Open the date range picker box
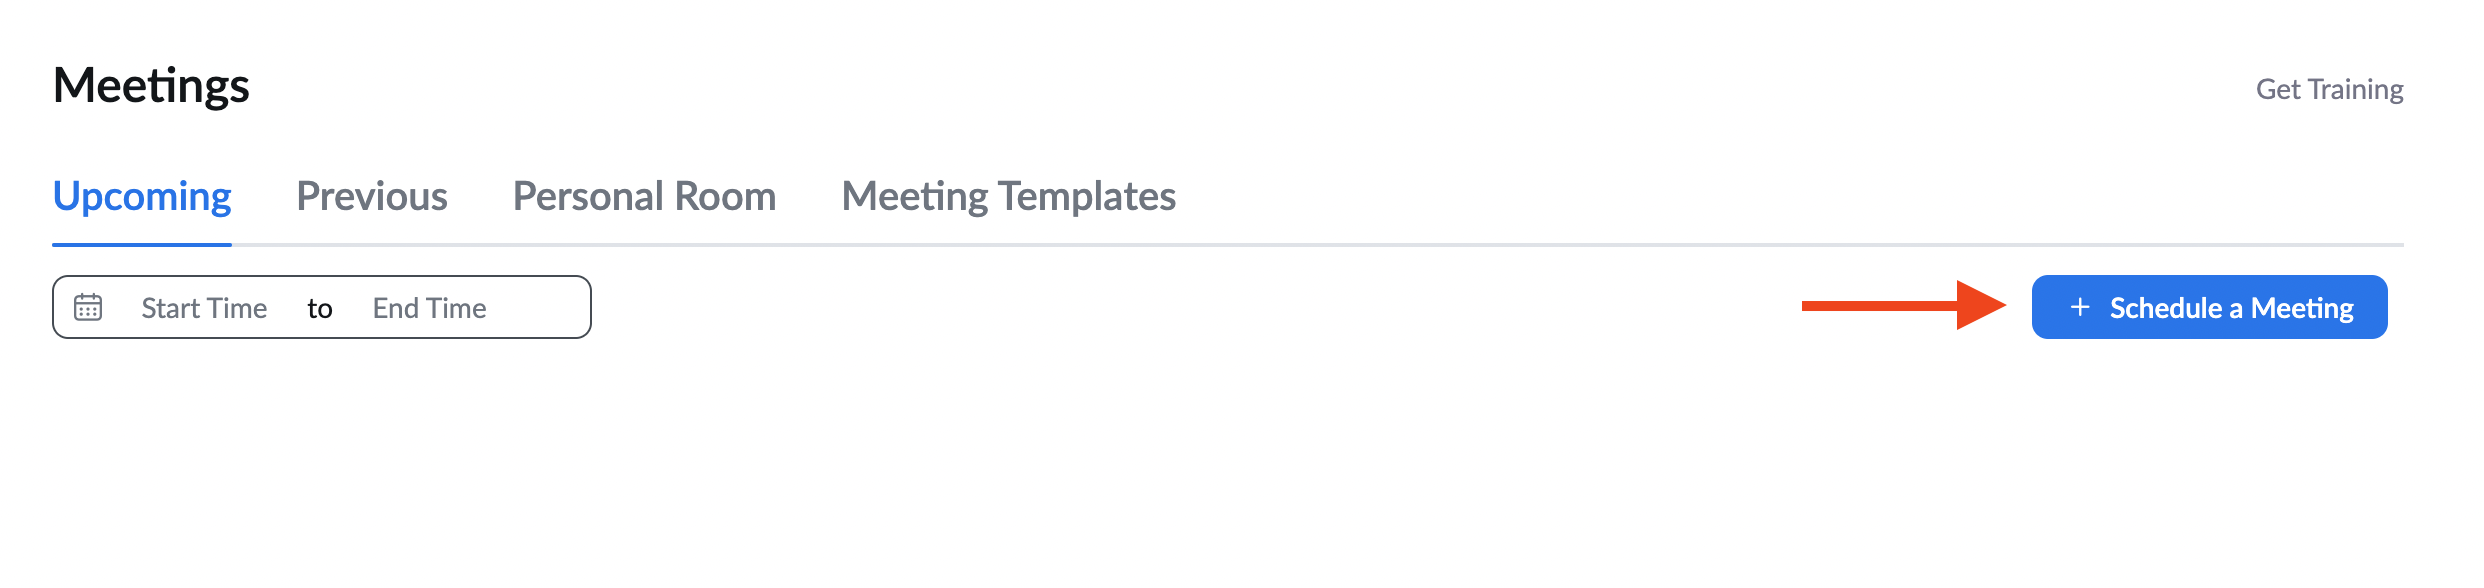 click(322, 307)
